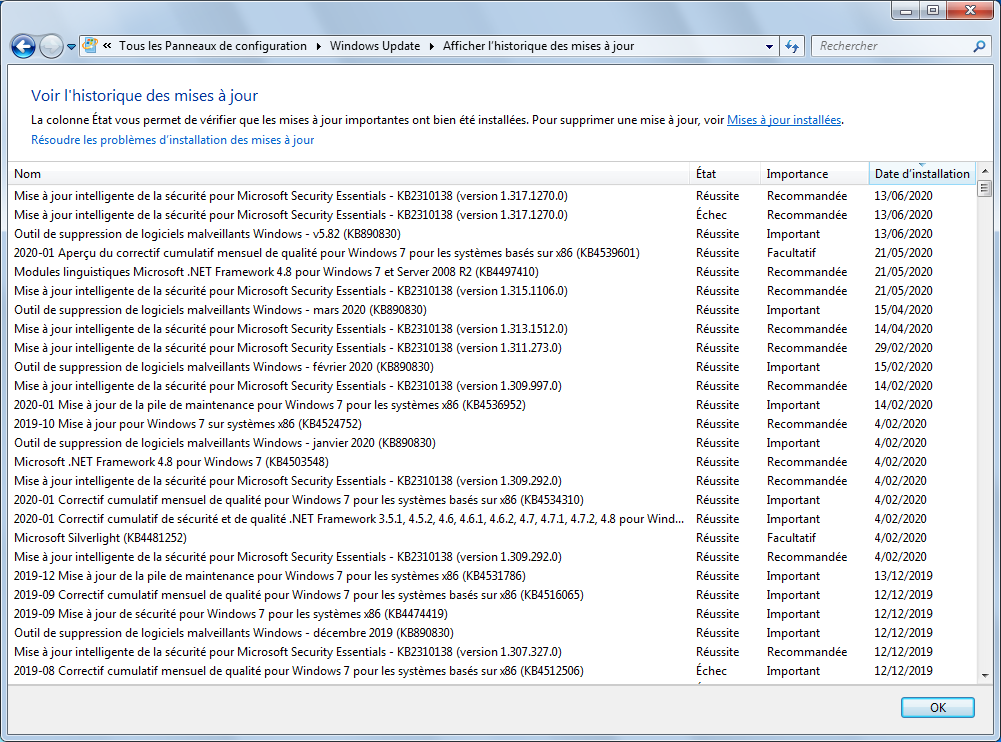
Task: Click the Back navigation arrow
Action: [22, 46]
